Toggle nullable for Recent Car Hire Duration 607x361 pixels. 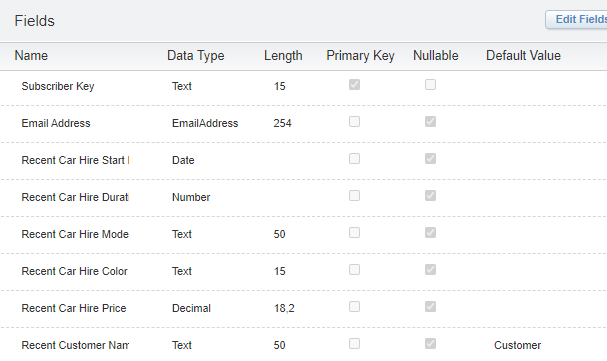430,195
